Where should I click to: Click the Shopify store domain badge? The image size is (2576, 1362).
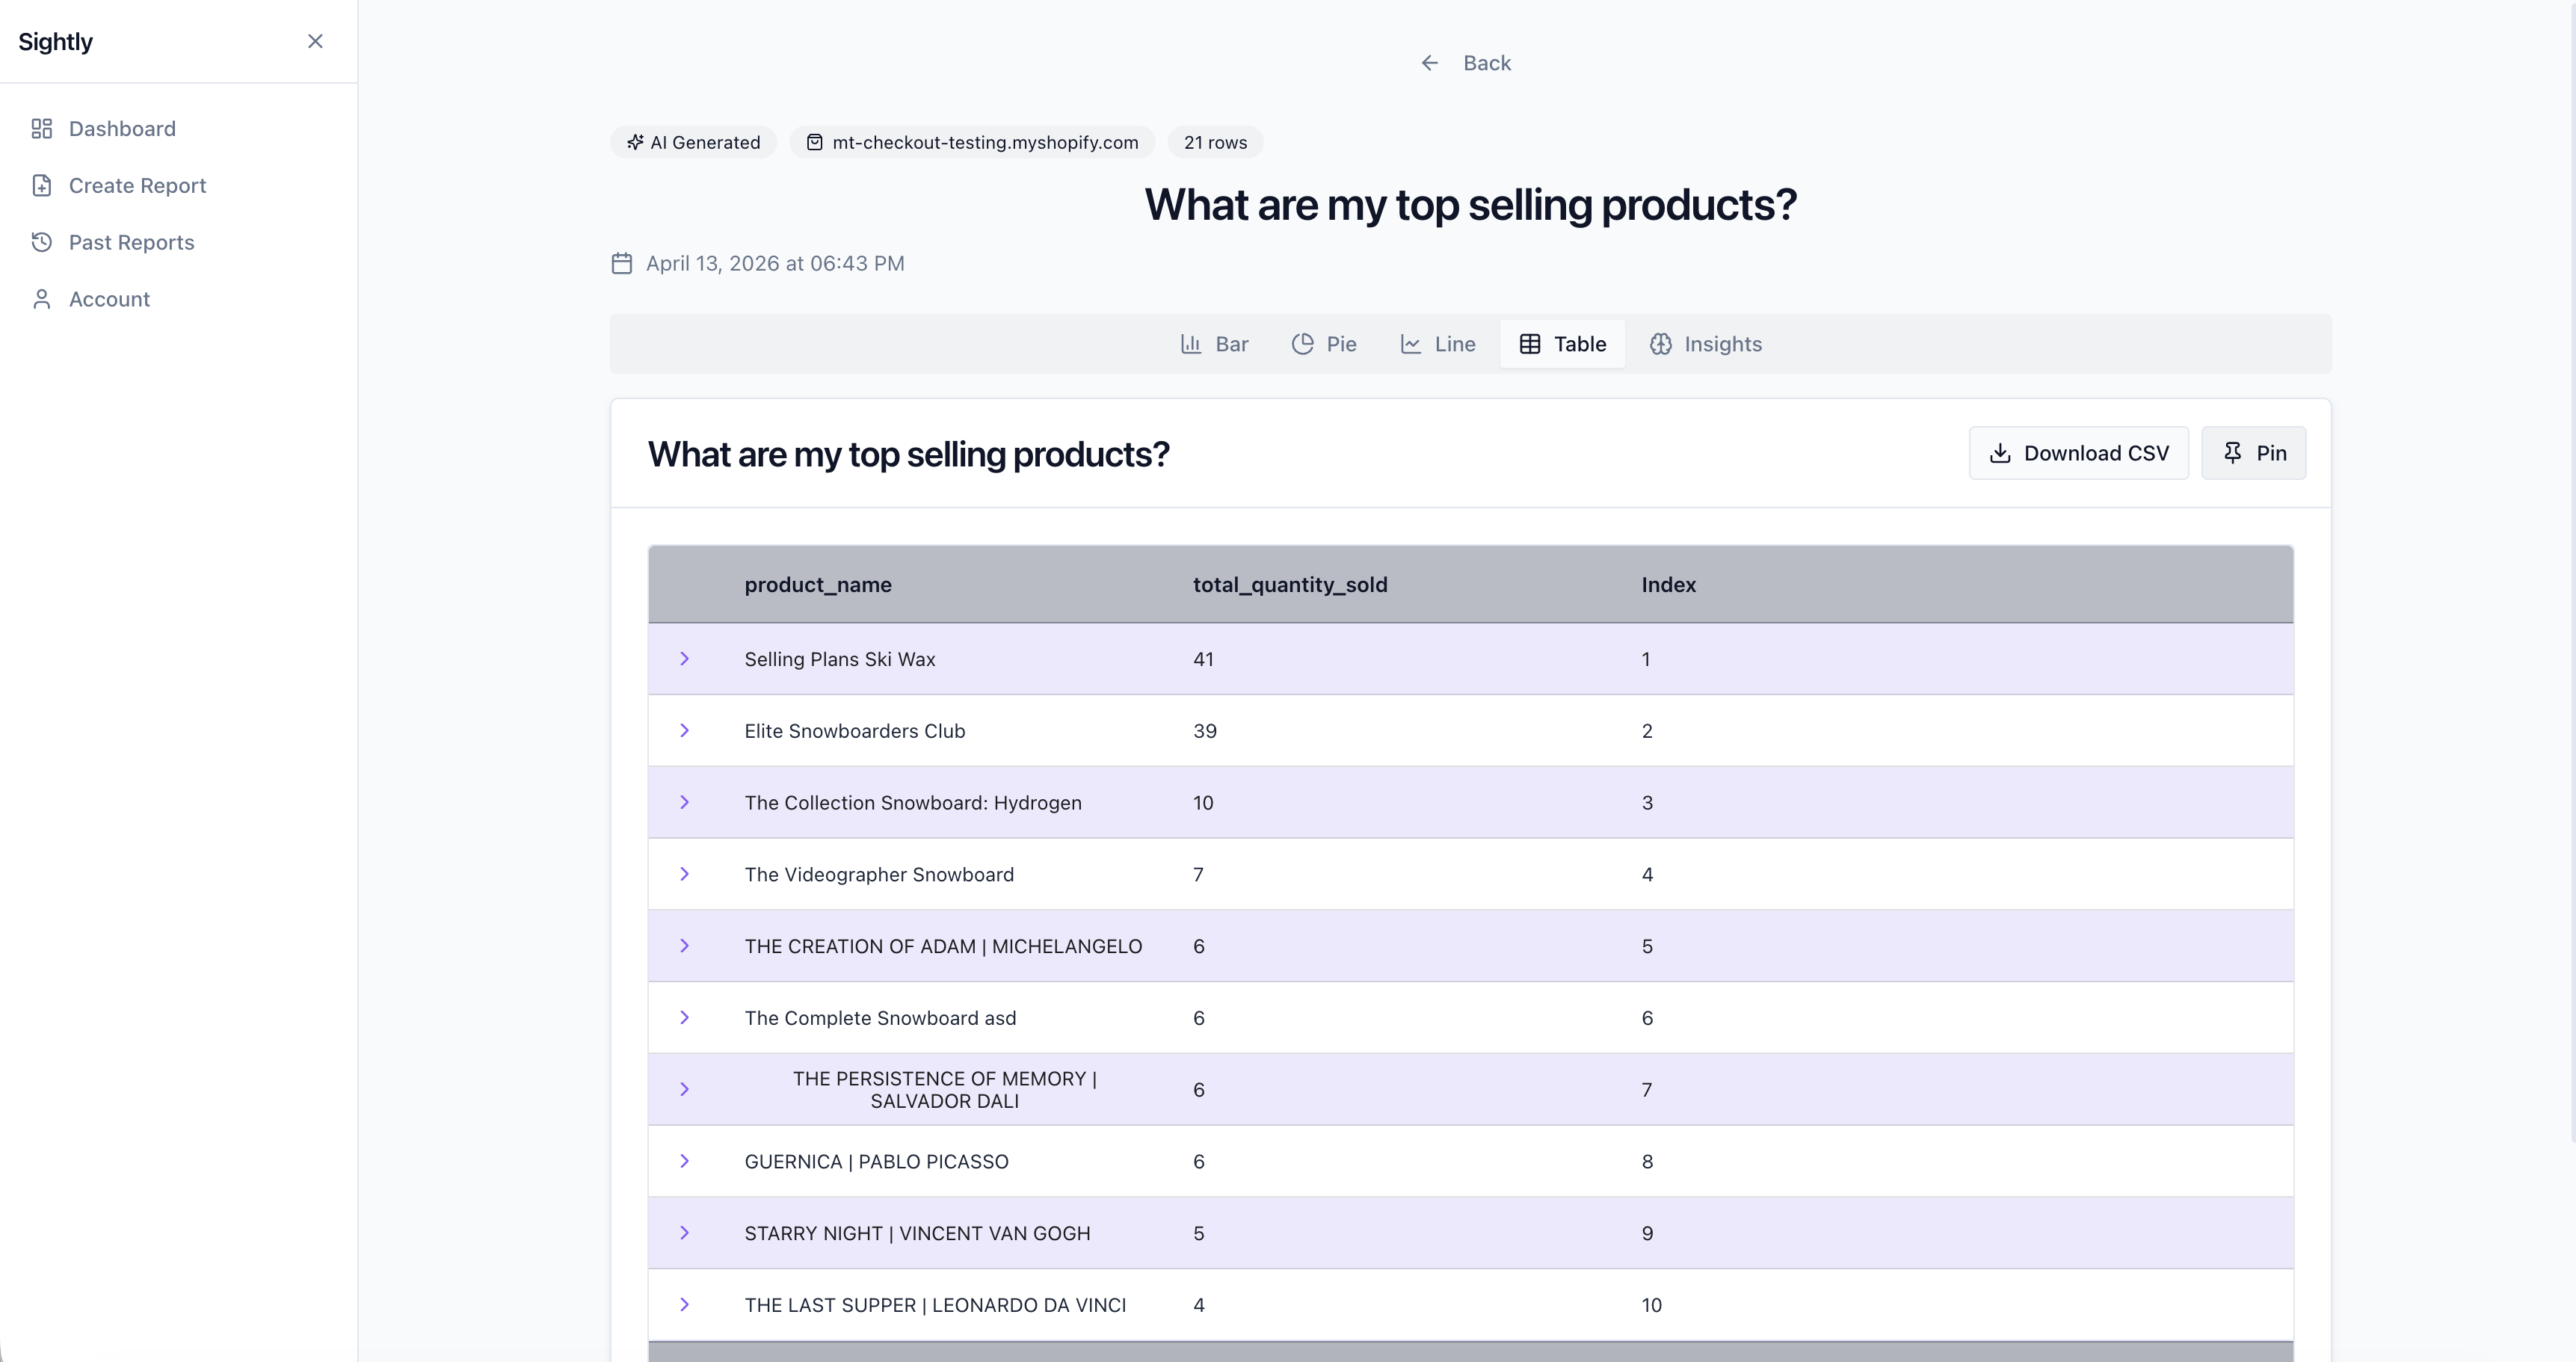(972, 143)
